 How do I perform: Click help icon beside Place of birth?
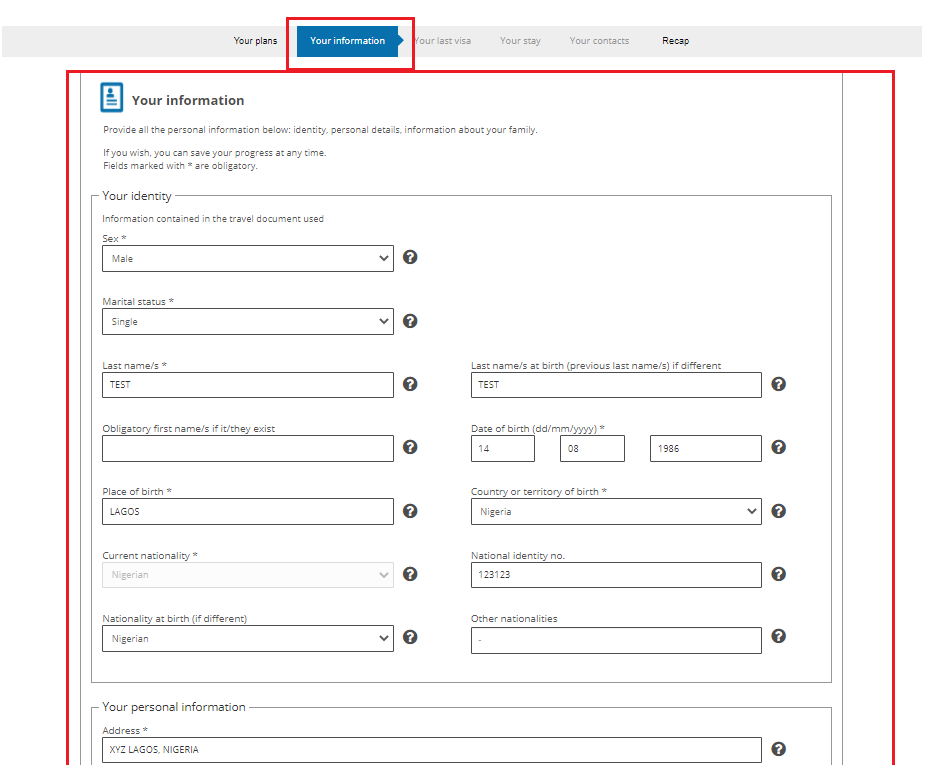click(x=410, y=511)
